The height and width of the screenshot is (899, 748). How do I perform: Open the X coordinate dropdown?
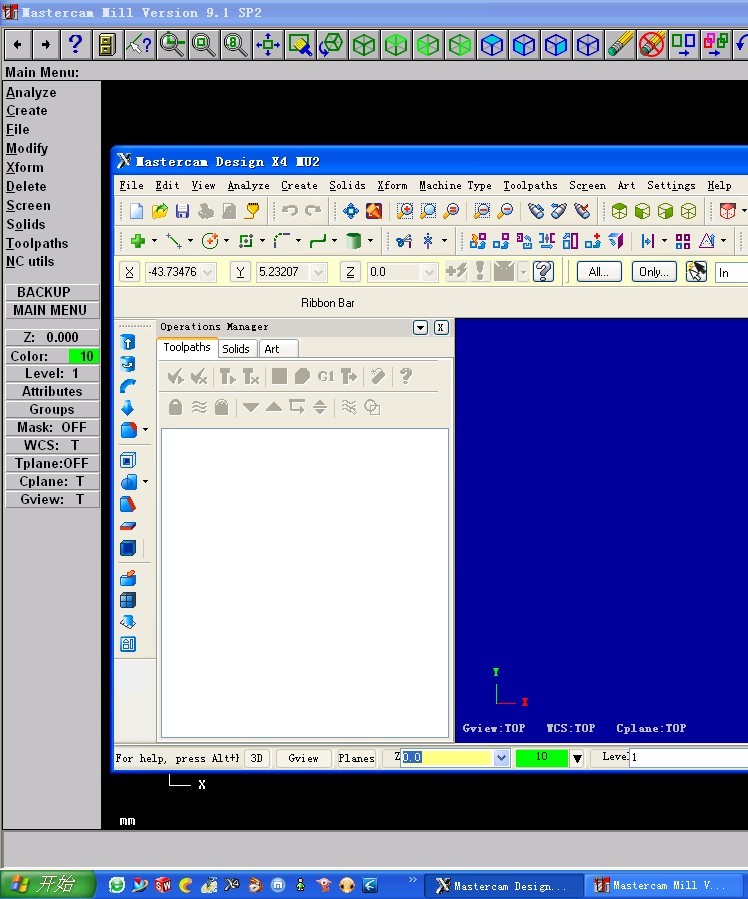pyautogui.click(x=209, y=272)
